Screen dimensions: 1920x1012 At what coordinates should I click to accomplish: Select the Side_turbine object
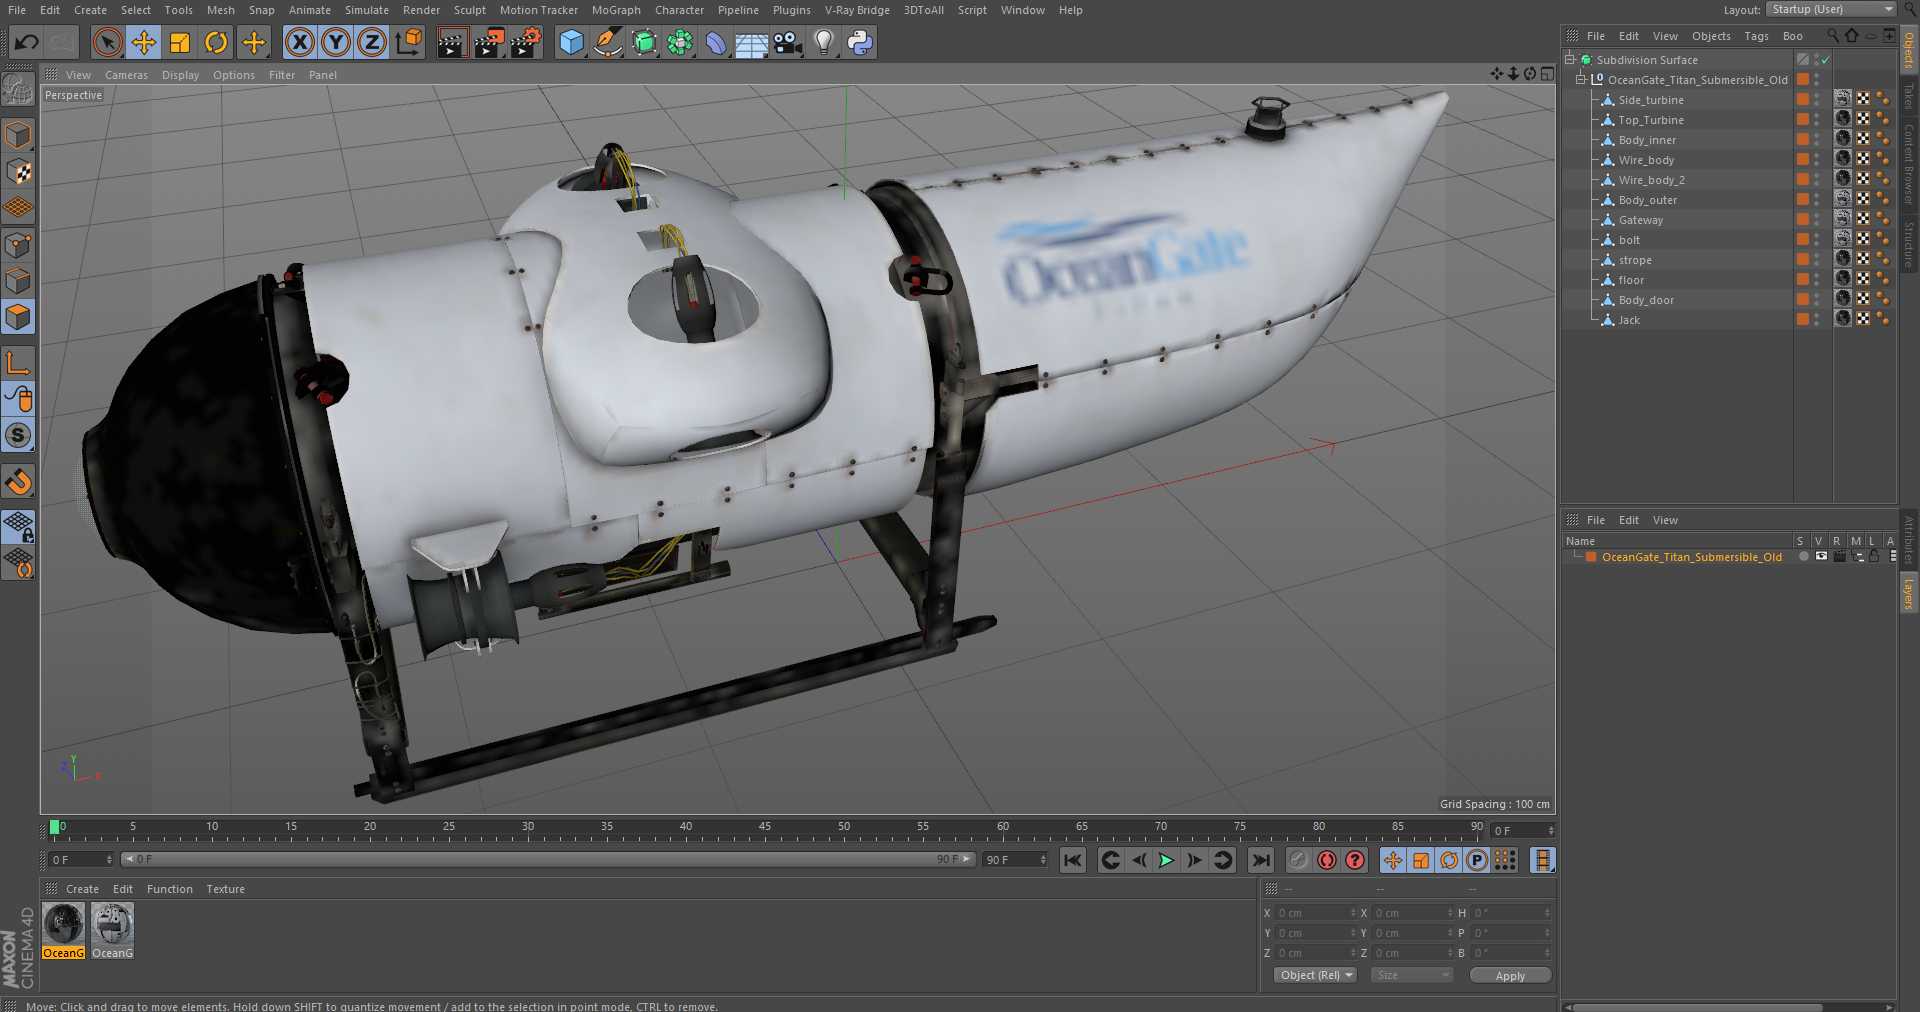[x=1650, y=100]
